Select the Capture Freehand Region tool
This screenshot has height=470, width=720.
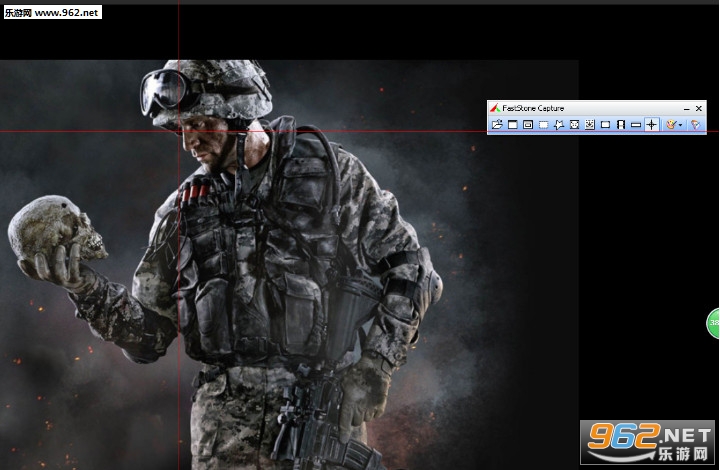click(x=559, y=124)
